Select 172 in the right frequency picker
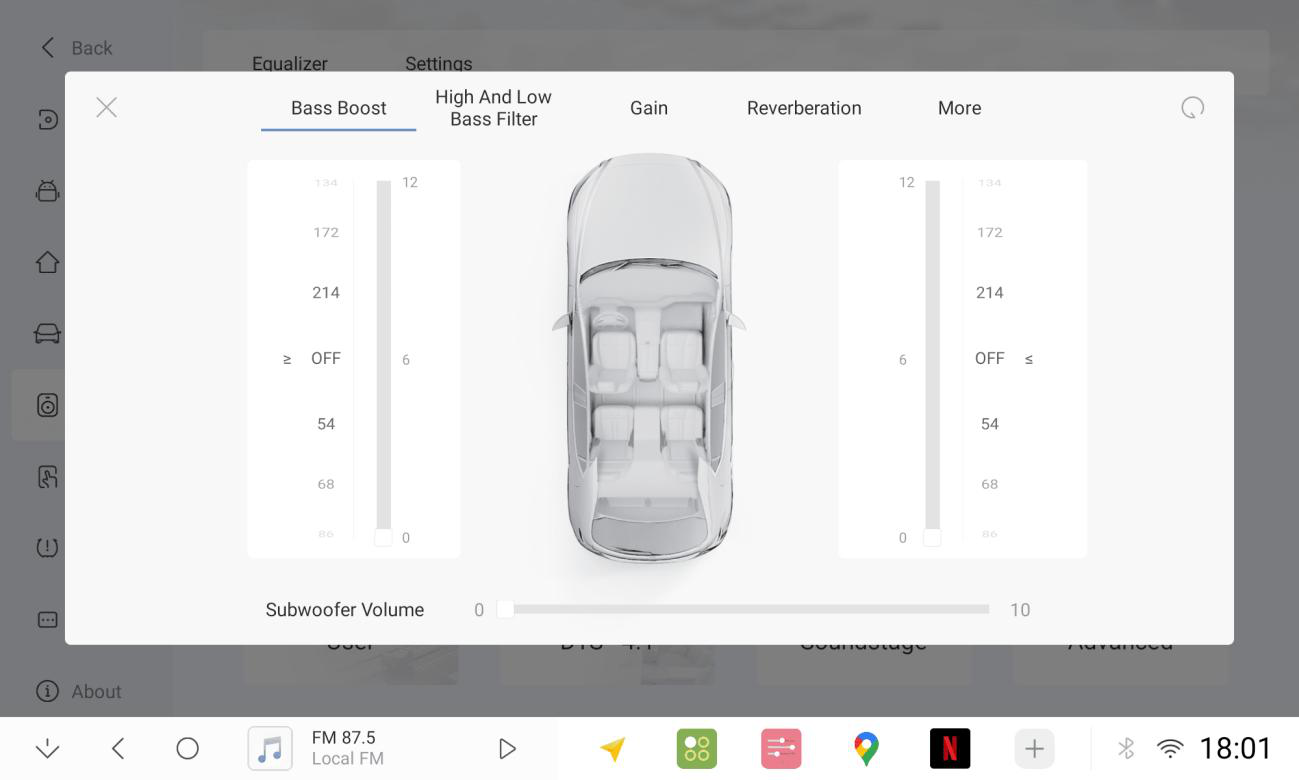The height and width of the screenshot is (780, 1299). [x=990, y=232]
